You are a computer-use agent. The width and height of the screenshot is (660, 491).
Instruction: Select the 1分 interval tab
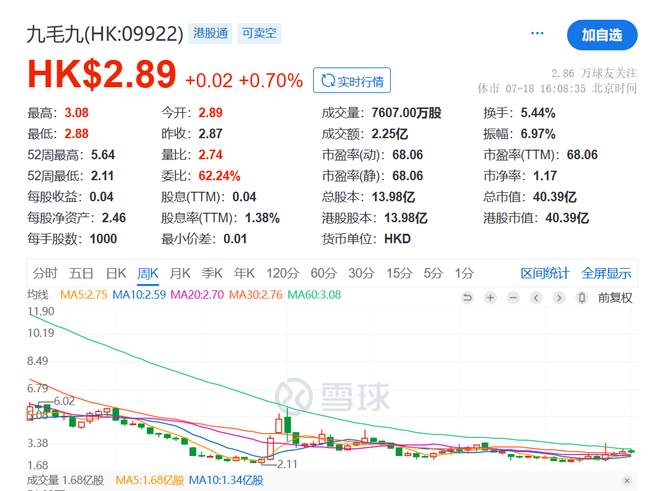click(464, 273)
